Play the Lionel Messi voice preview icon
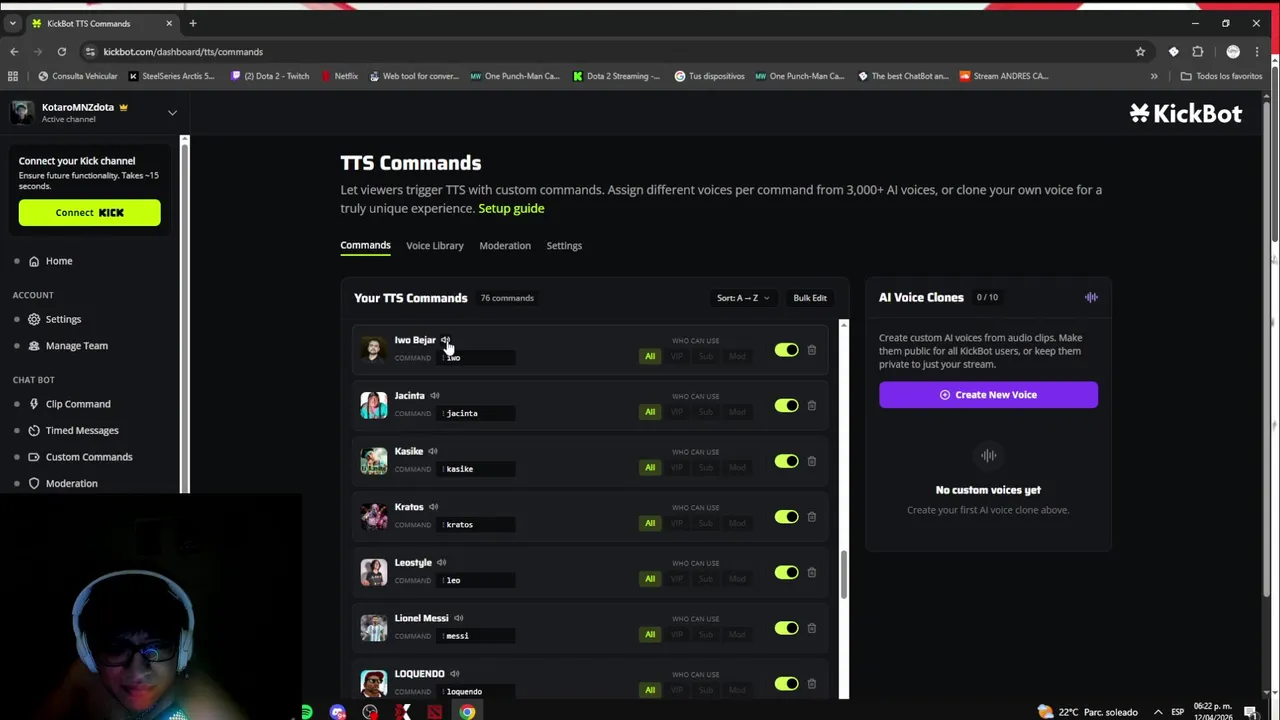This screenshot has width=1280, height=720. pos(458,618)
